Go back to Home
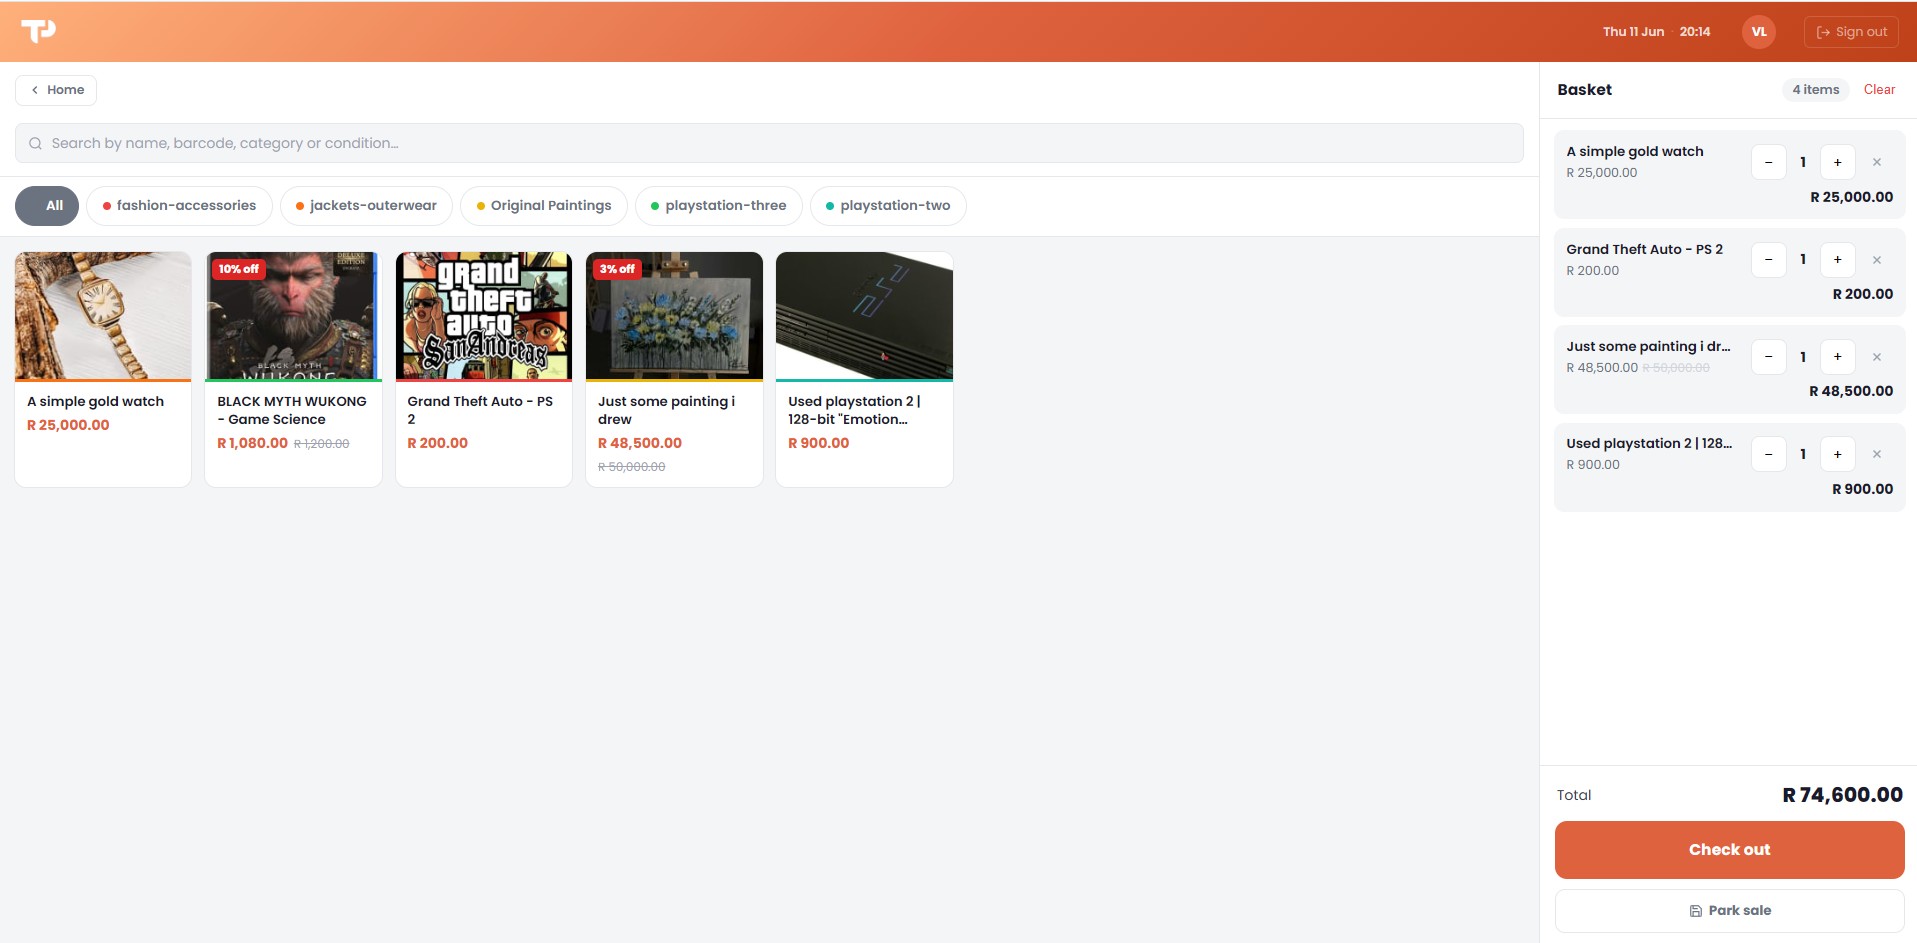The width and height of the screenshot is (1917, 943). (x=56, y=90)
